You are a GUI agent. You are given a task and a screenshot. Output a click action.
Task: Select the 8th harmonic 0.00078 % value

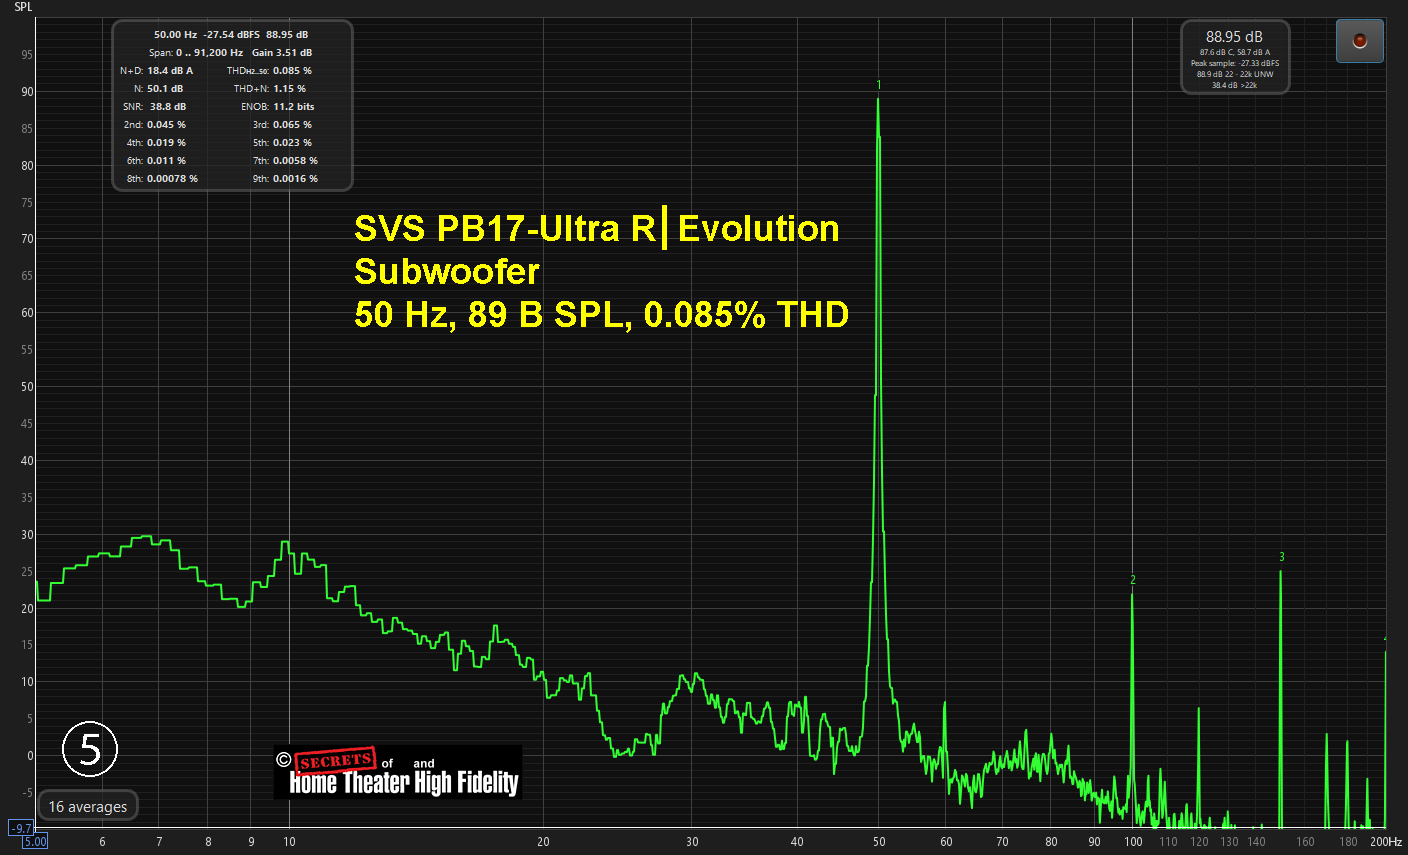coord(172,179)
